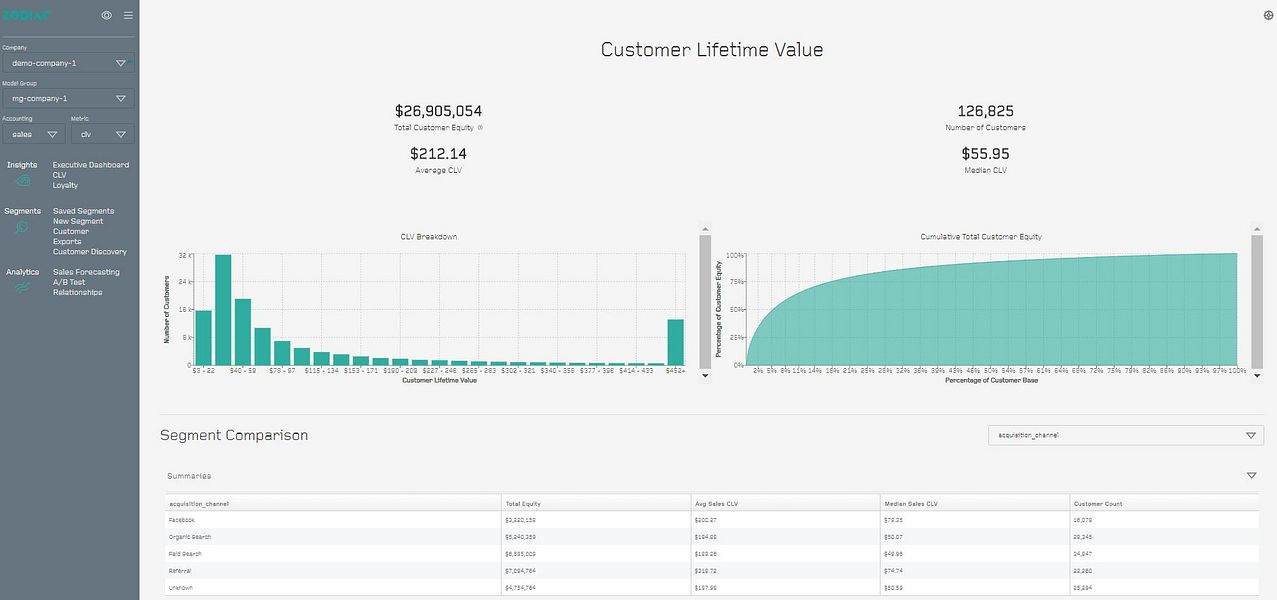Click the Analytics waves icon

[22, 288]
